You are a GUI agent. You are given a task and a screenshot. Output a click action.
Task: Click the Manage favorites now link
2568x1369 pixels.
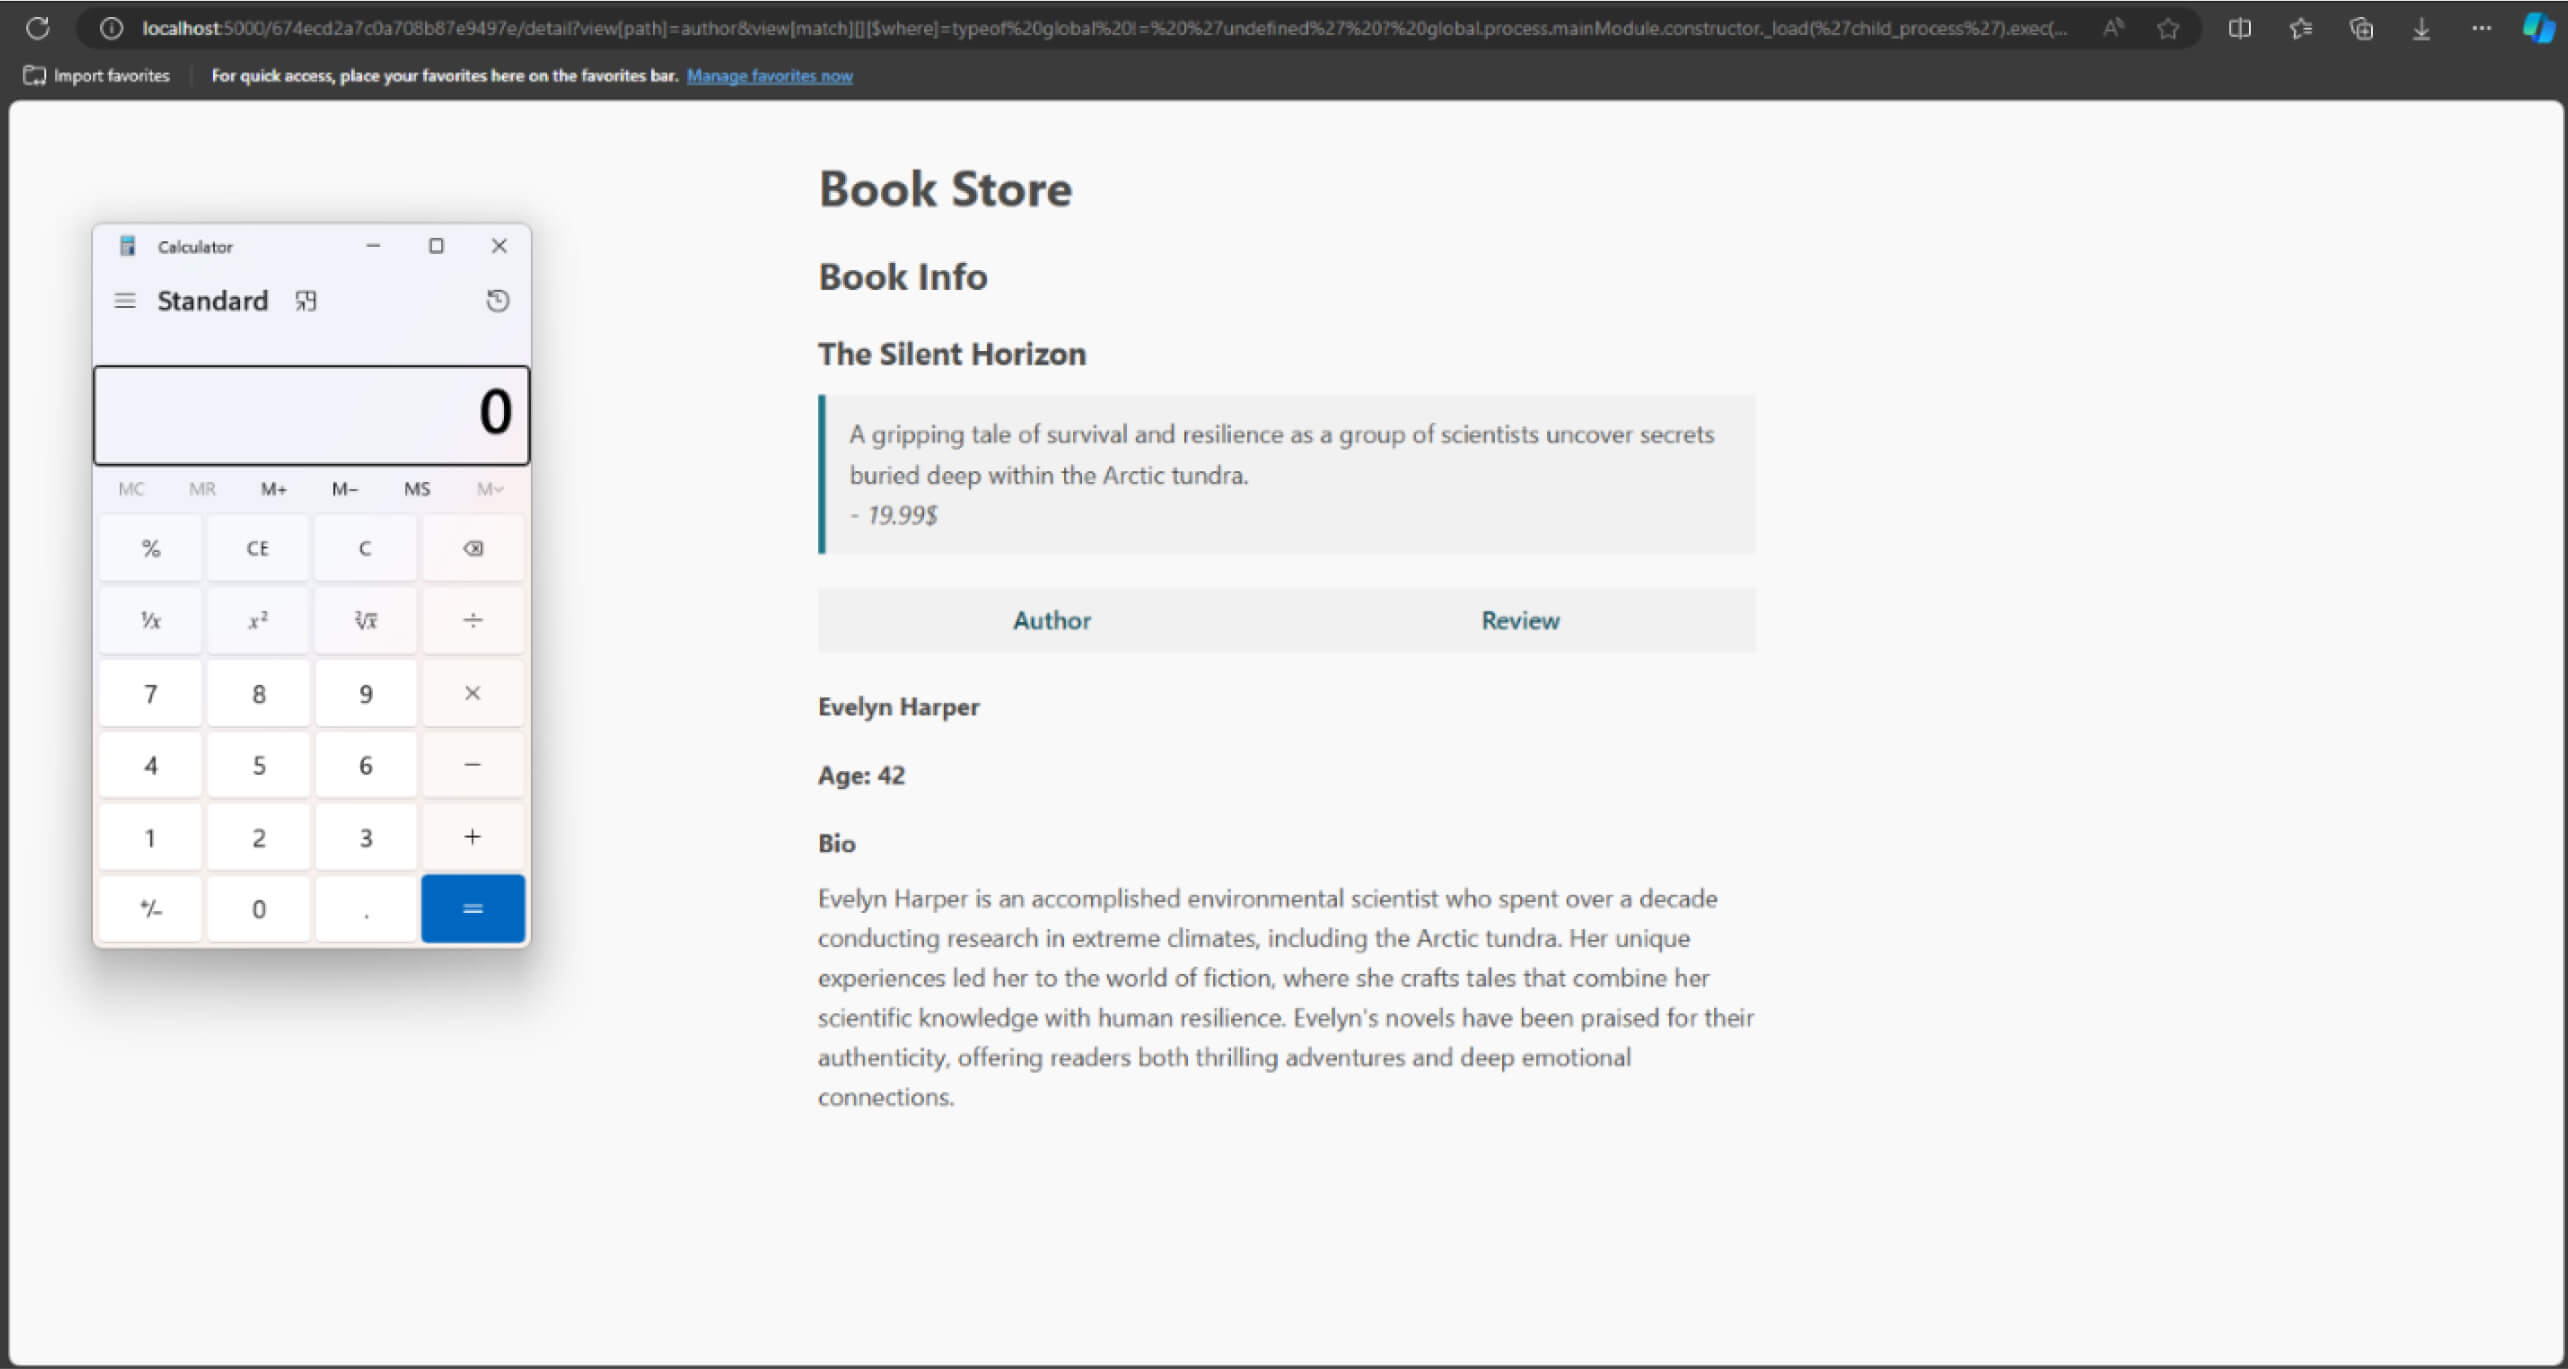pyautogui.click(x=769, y=76)
